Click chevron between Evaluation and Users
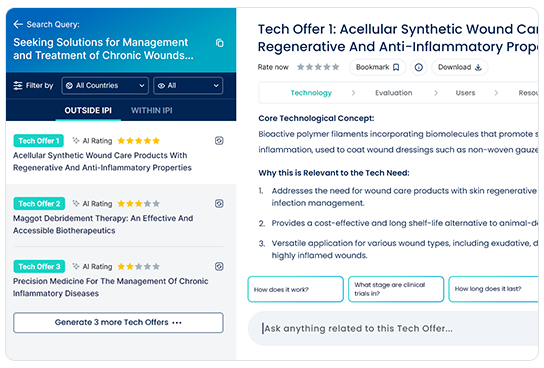 click(436, 93)
